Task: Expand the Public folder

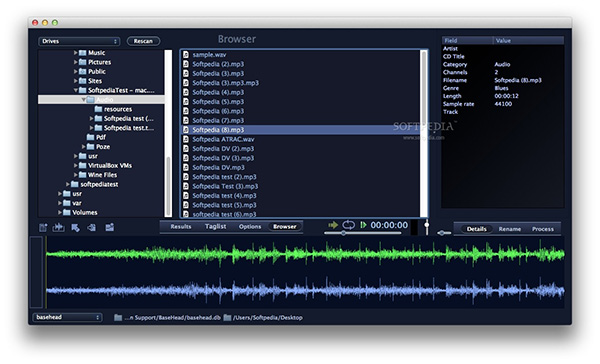Action: [75, 71]
